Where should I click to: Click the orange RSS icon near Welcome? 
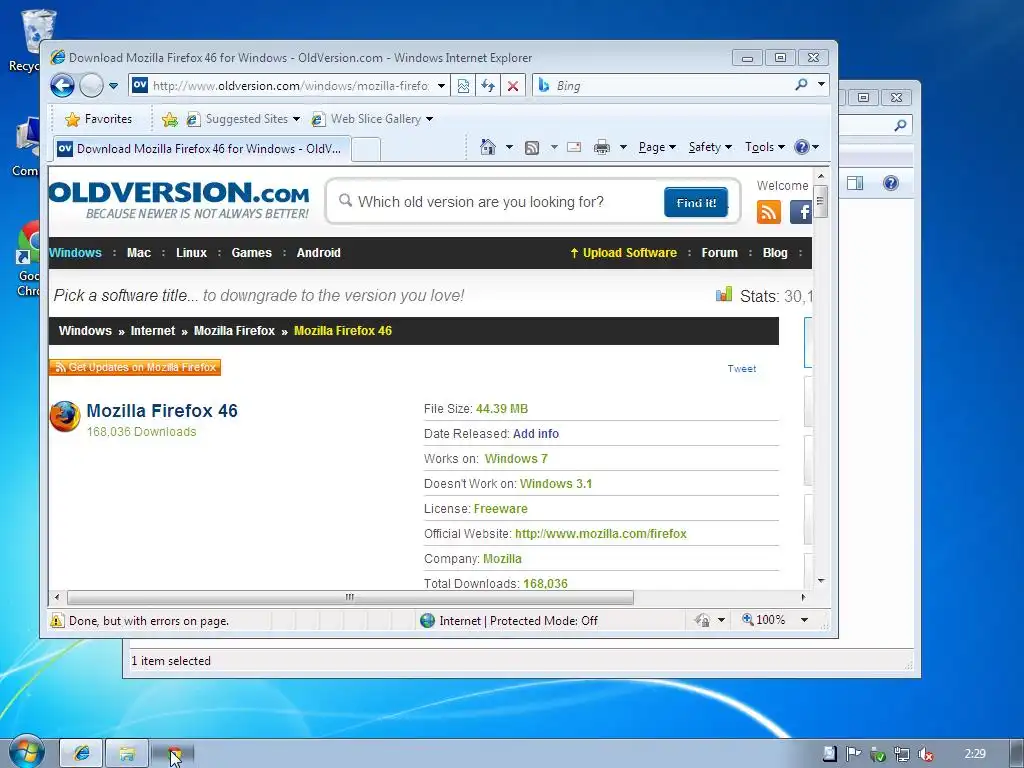[769, 212]
